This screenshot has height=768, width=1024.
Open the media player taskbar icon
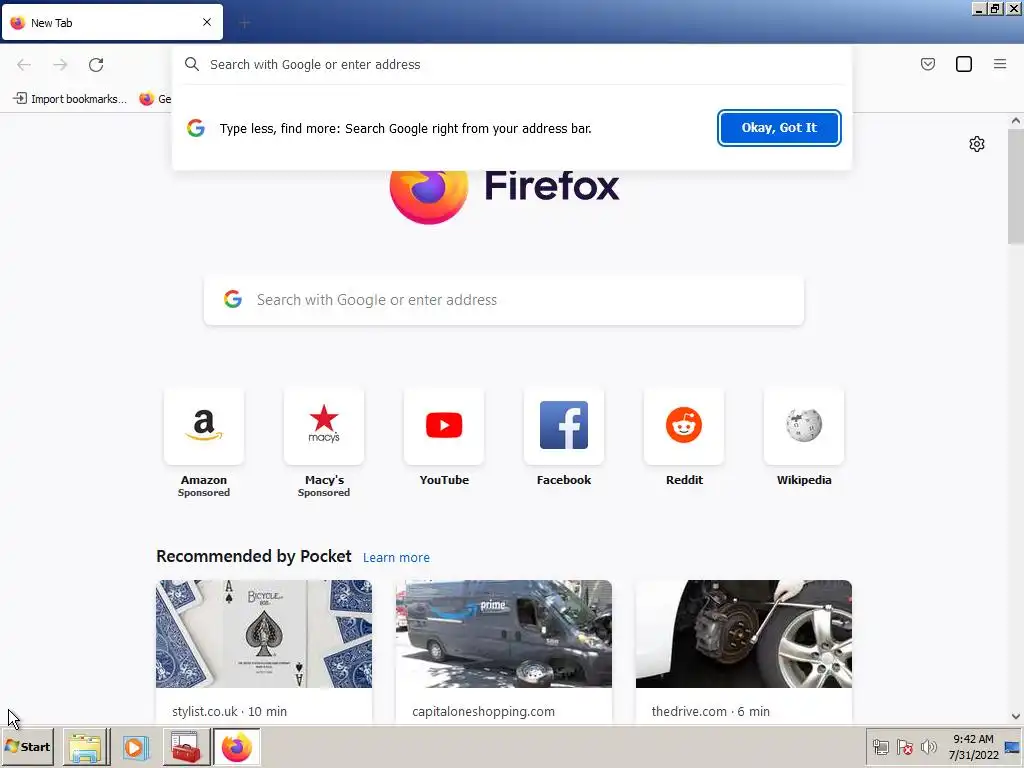point(136,747)
